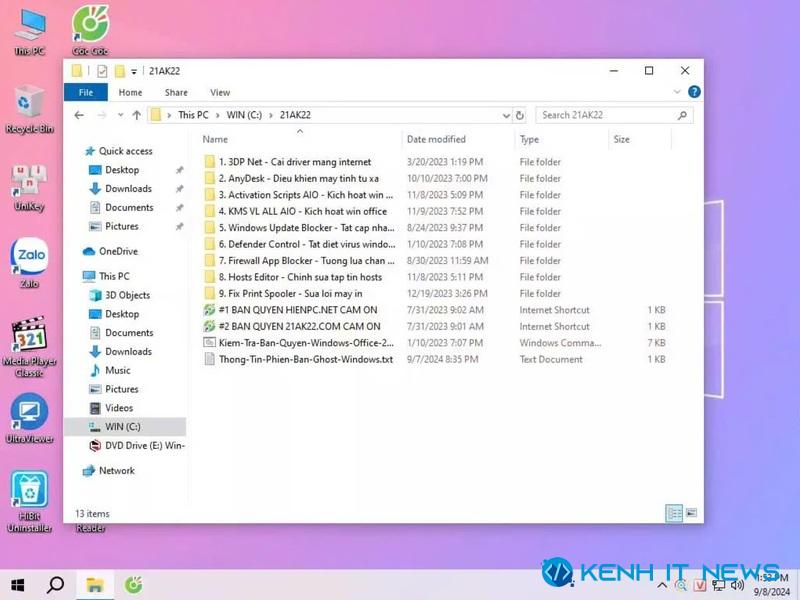Launch Coc Coc browser from desktop

point(90,31)
